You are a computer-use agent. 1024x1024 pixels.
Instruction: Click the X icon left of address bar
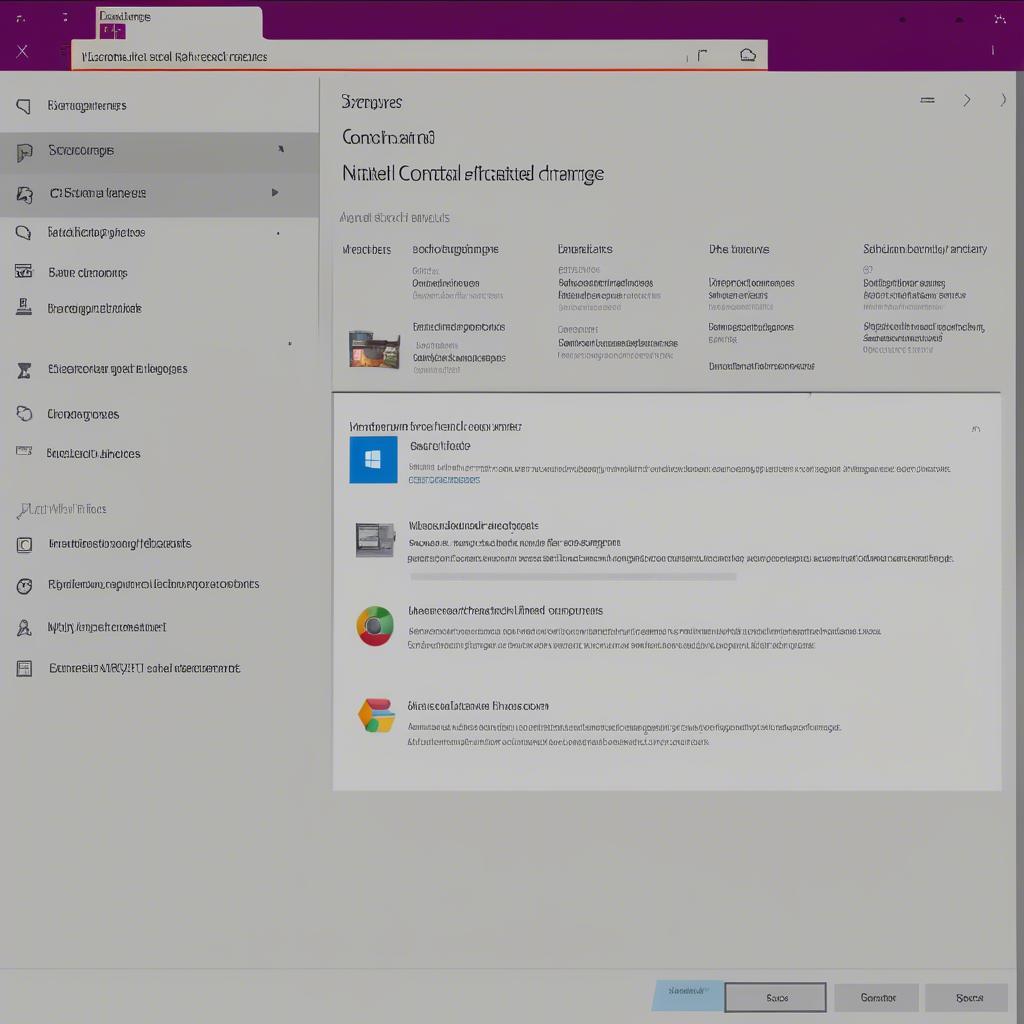(x=22, y=51)
